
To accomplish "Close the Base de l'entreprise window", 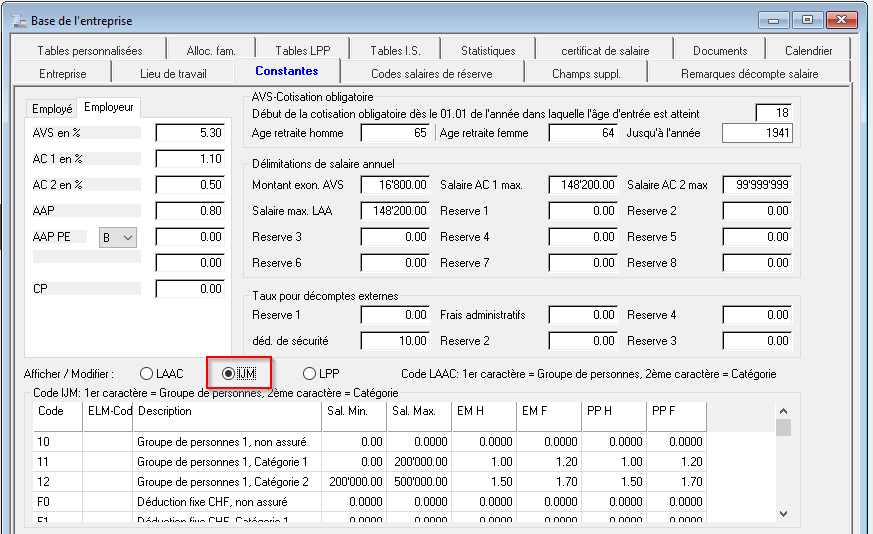I will pyautogui.click(x=841, y=21).
